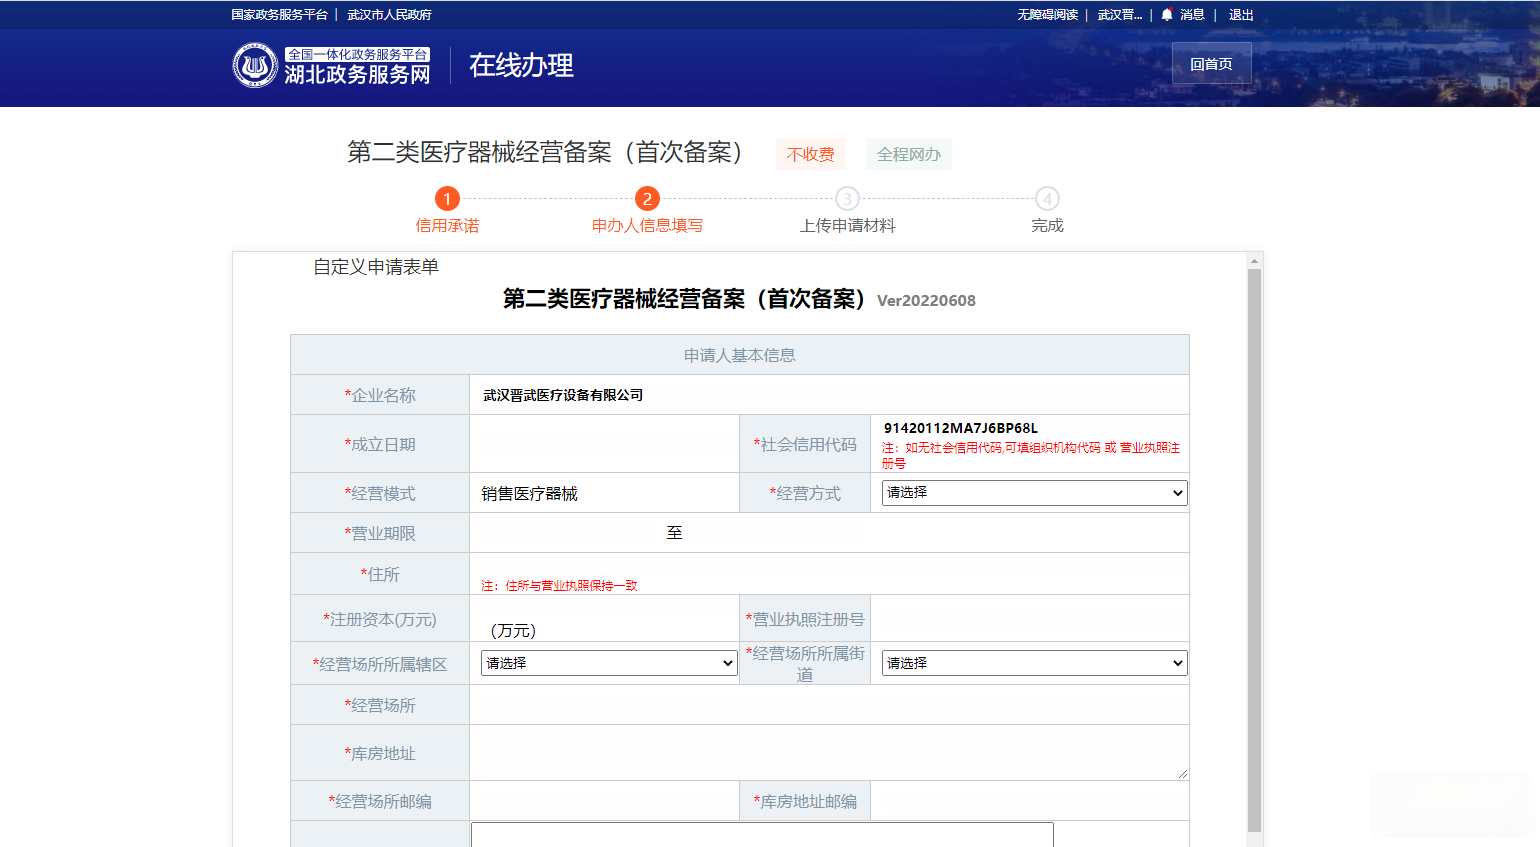Viewport: 1540px width, 847px height.
Task: Click the 经营场所 input field
Action: 829,705
